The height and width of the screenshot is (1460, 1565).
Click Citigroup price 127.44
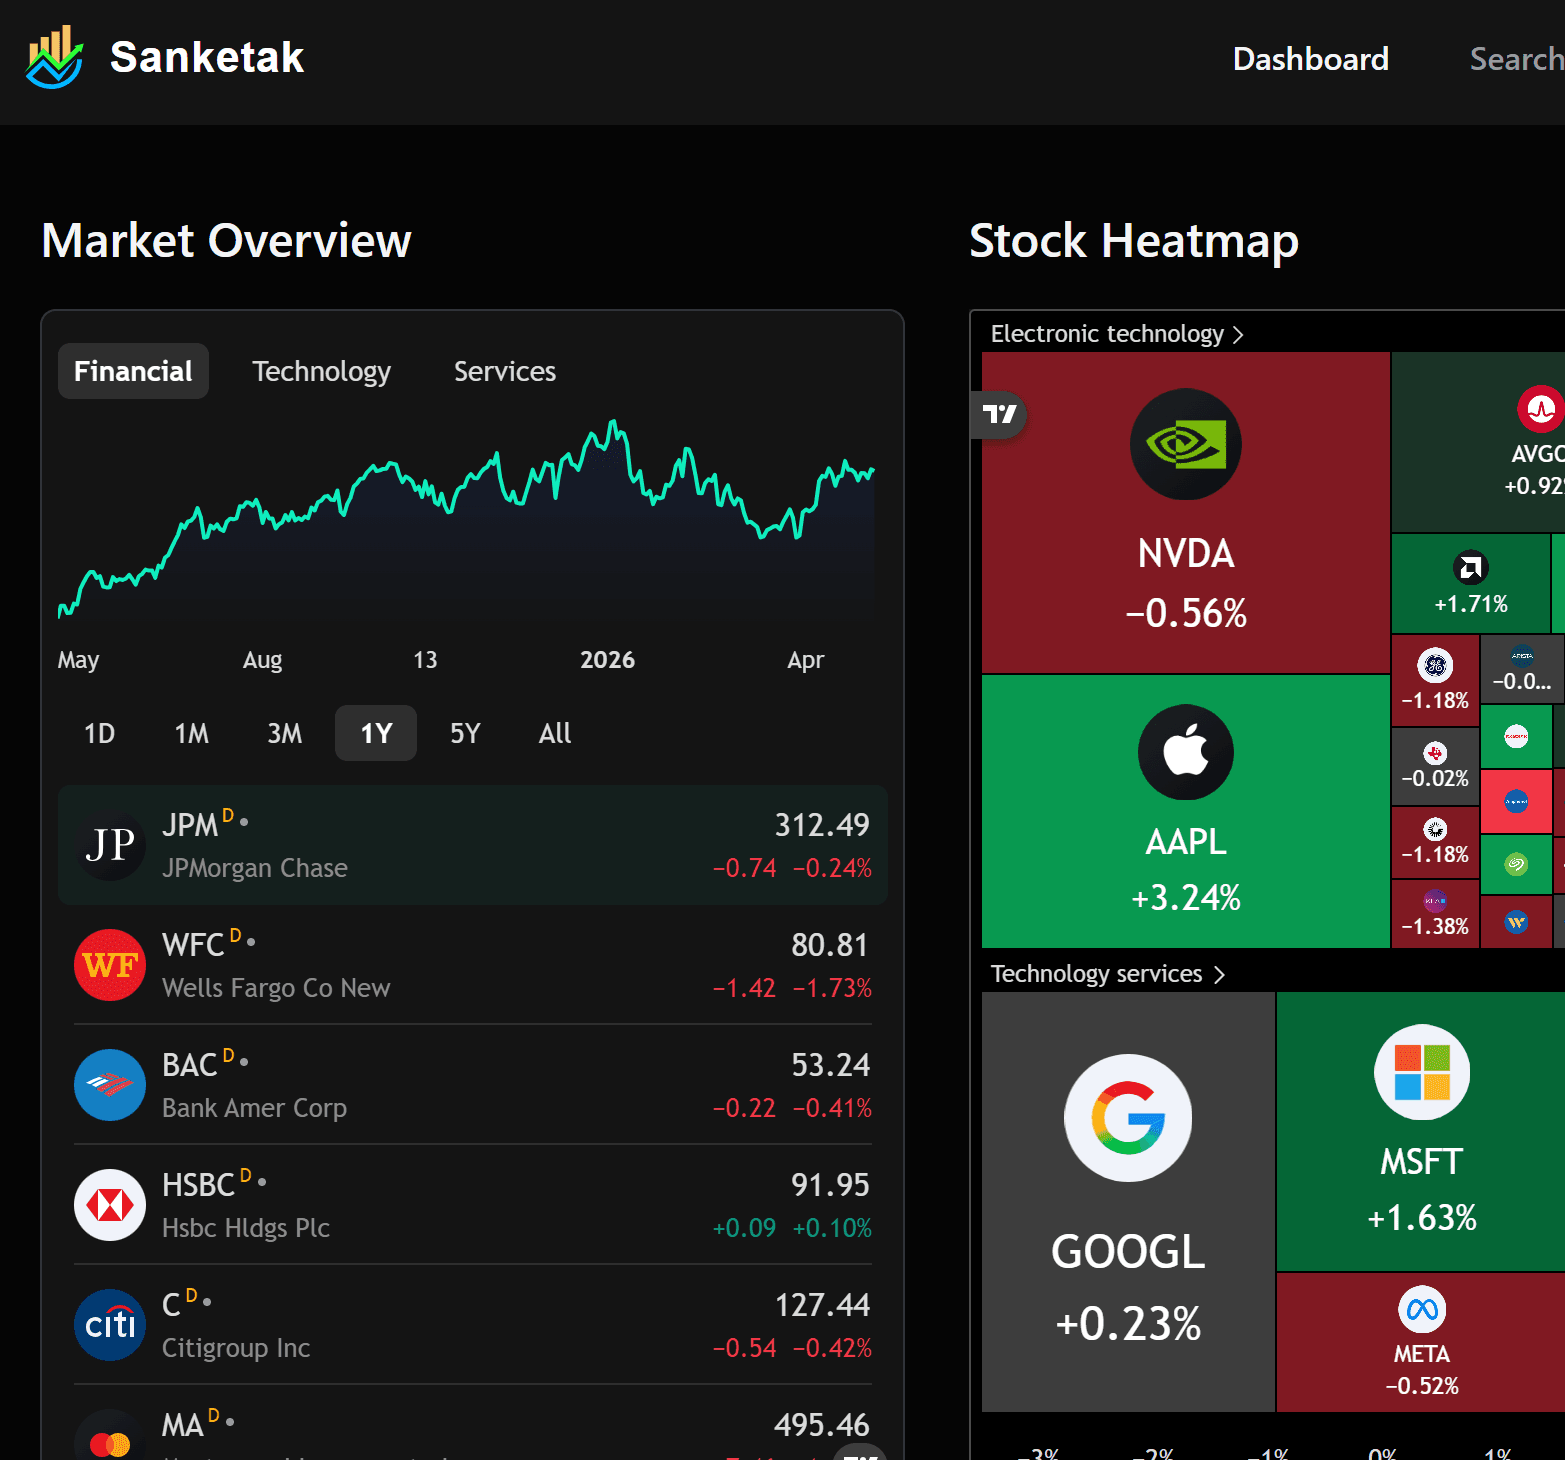[822, 1305]
